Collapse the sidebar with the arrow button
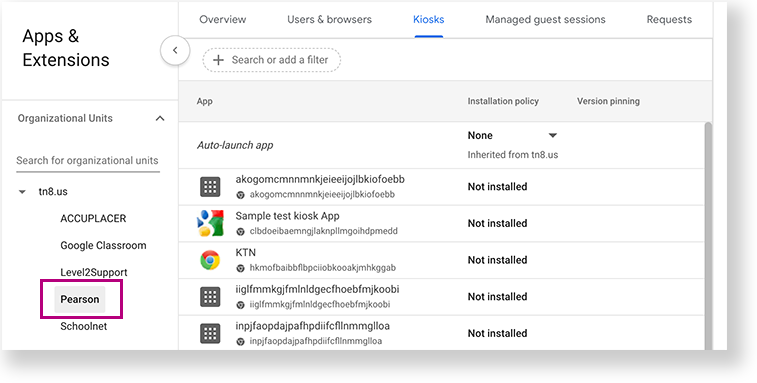Screen dimensions: 757x383 coord(175,50)
